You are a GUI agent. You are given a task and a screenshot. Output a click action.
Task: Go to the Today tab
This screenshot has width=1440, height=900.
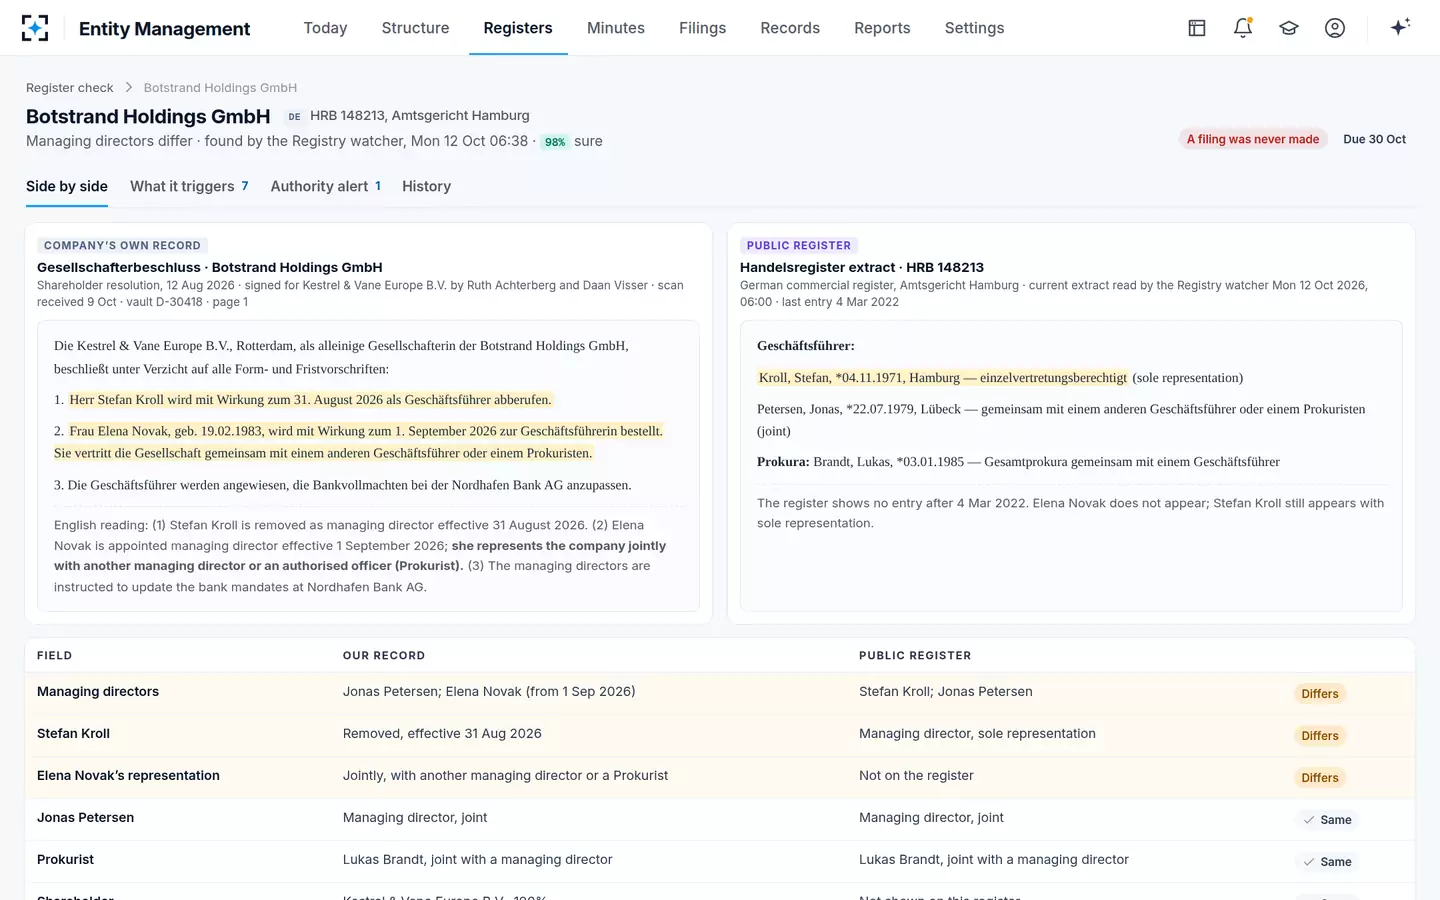325,28
